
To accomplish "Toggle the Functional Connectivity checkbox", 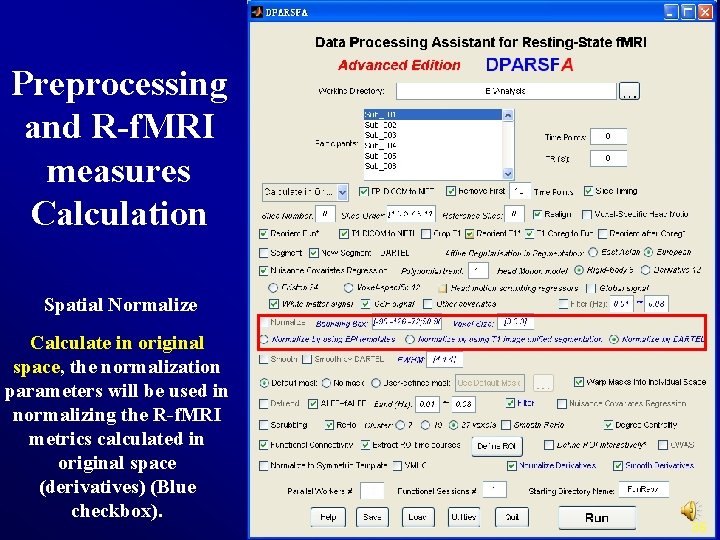I will tap(264, 445).
